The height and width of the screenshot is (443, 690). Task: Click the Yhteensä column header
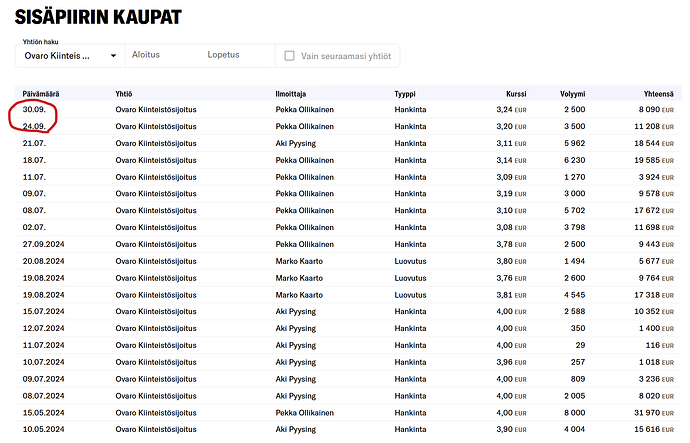point(656,93)
